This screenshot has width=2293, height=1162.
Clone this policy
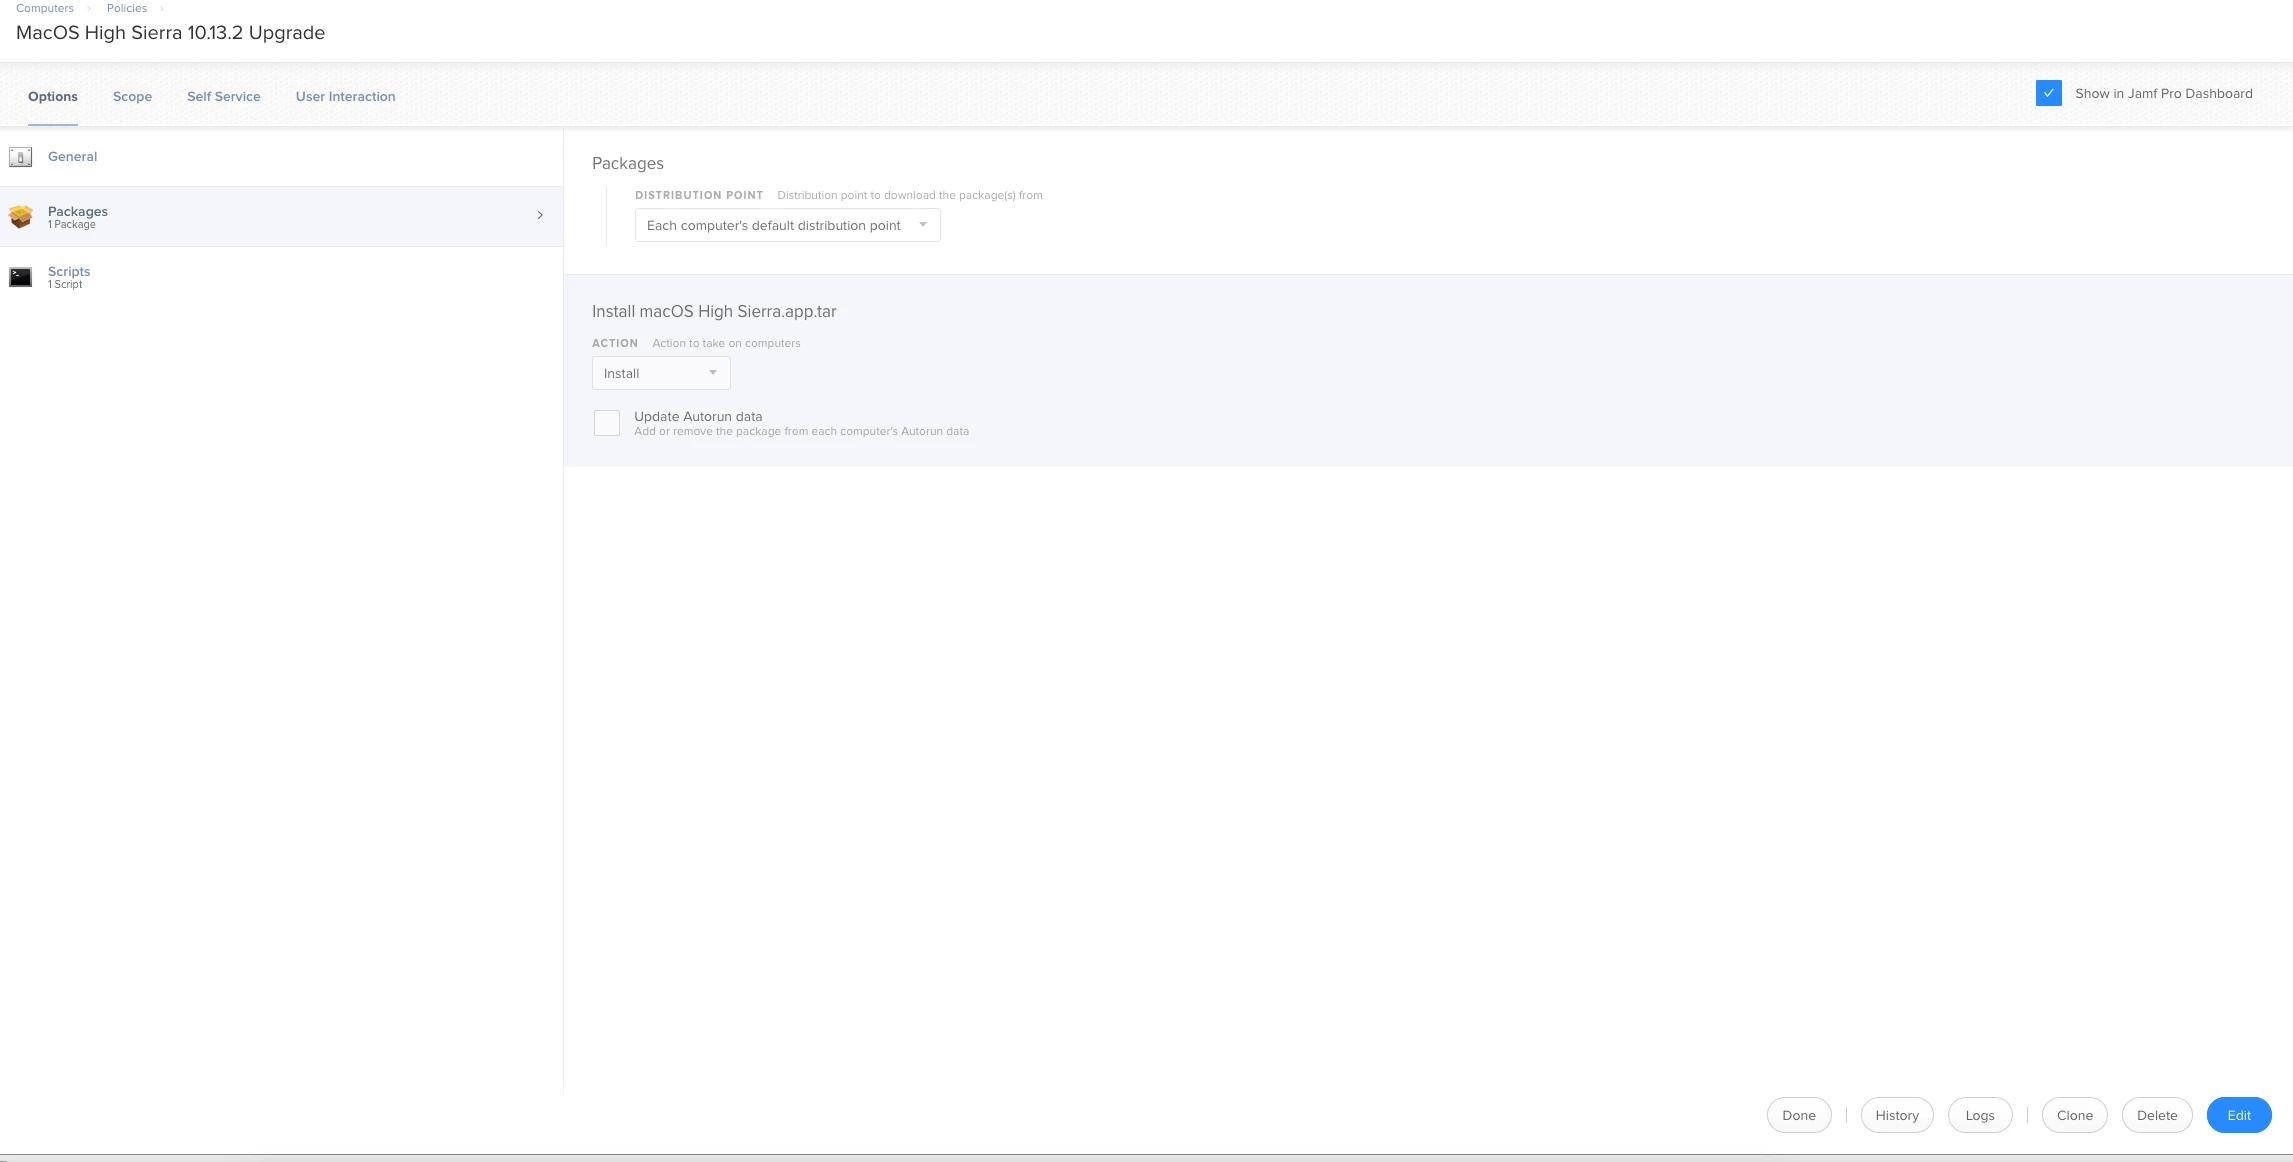point(2074,1115)
